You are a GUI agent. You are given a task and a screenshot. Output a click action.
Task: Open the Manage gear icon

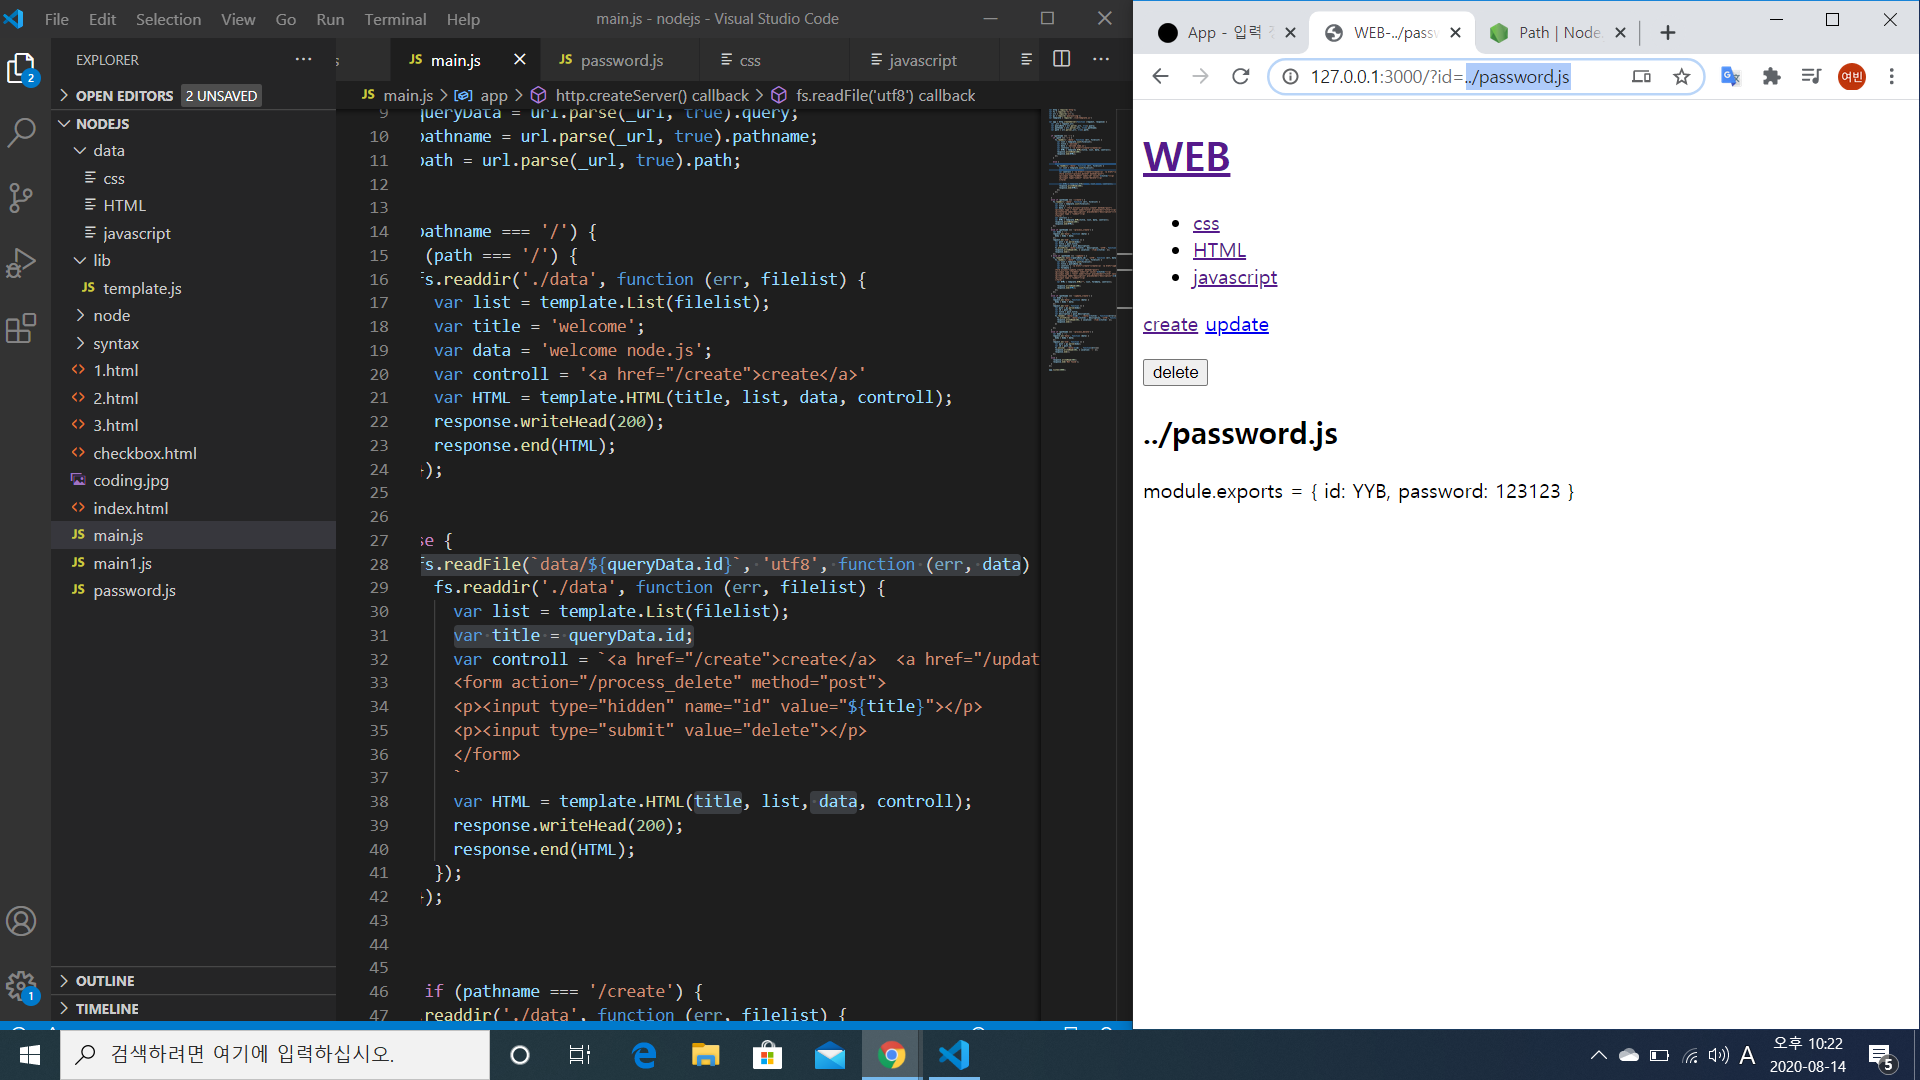(x=21, y=987)
